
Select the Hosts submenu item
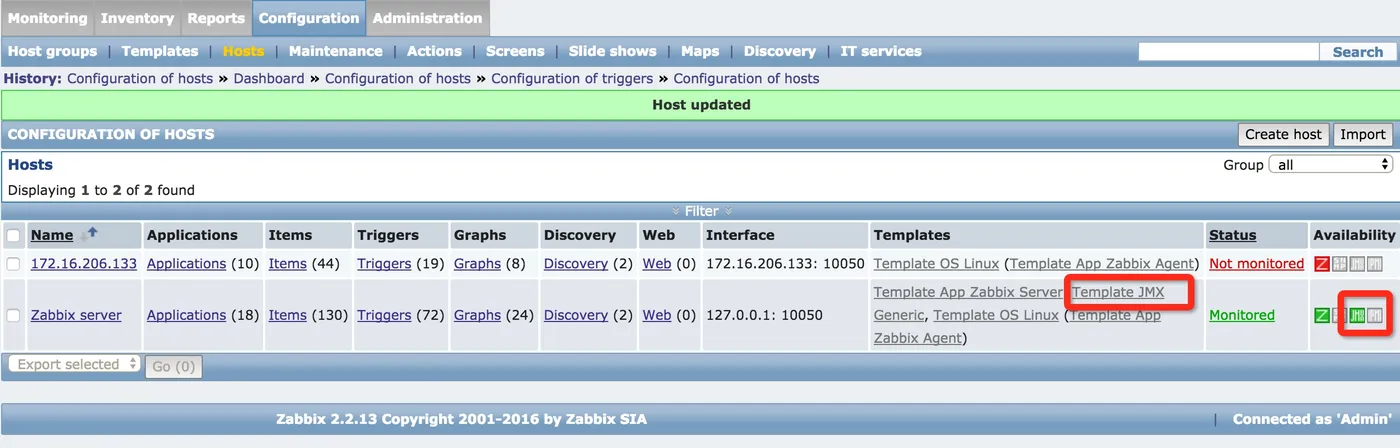point(244,51)
